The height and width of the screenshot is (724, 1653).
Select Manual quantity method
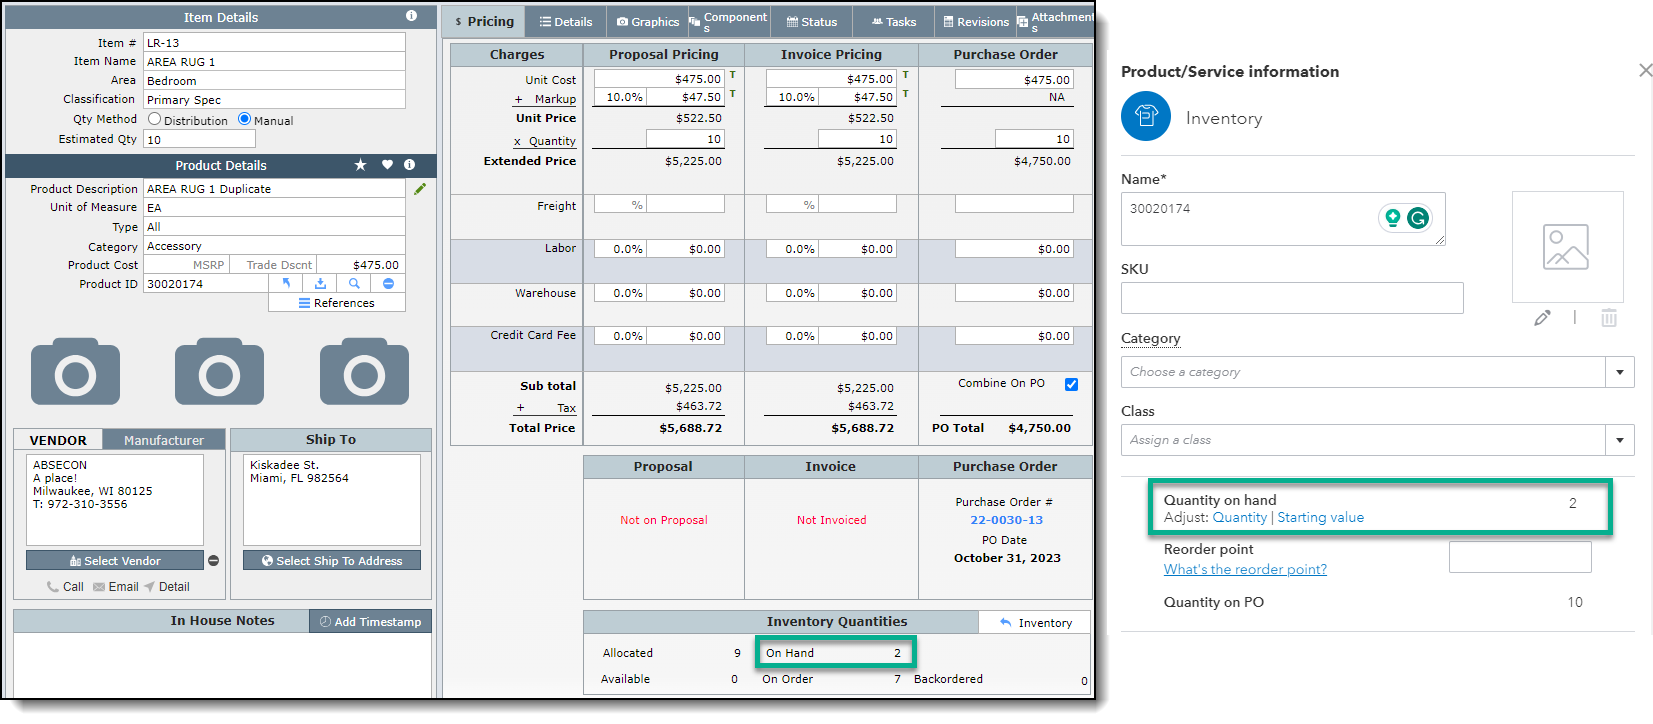pyautogui.click(x=244, y=119)
